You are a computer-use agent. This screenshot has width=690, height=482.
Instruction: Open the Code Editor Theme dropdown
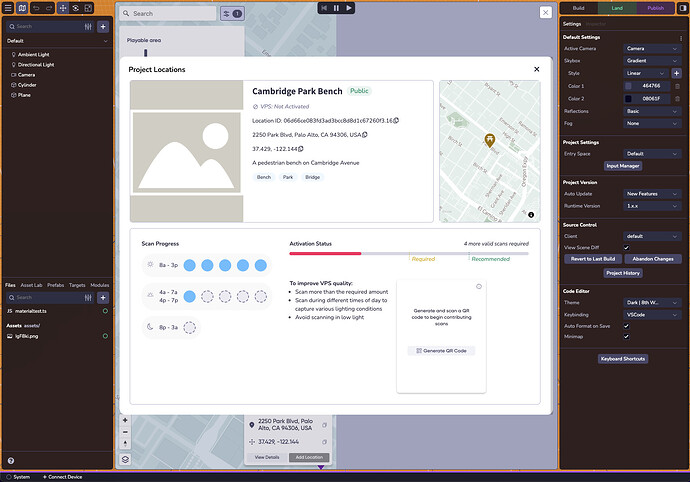652,302
